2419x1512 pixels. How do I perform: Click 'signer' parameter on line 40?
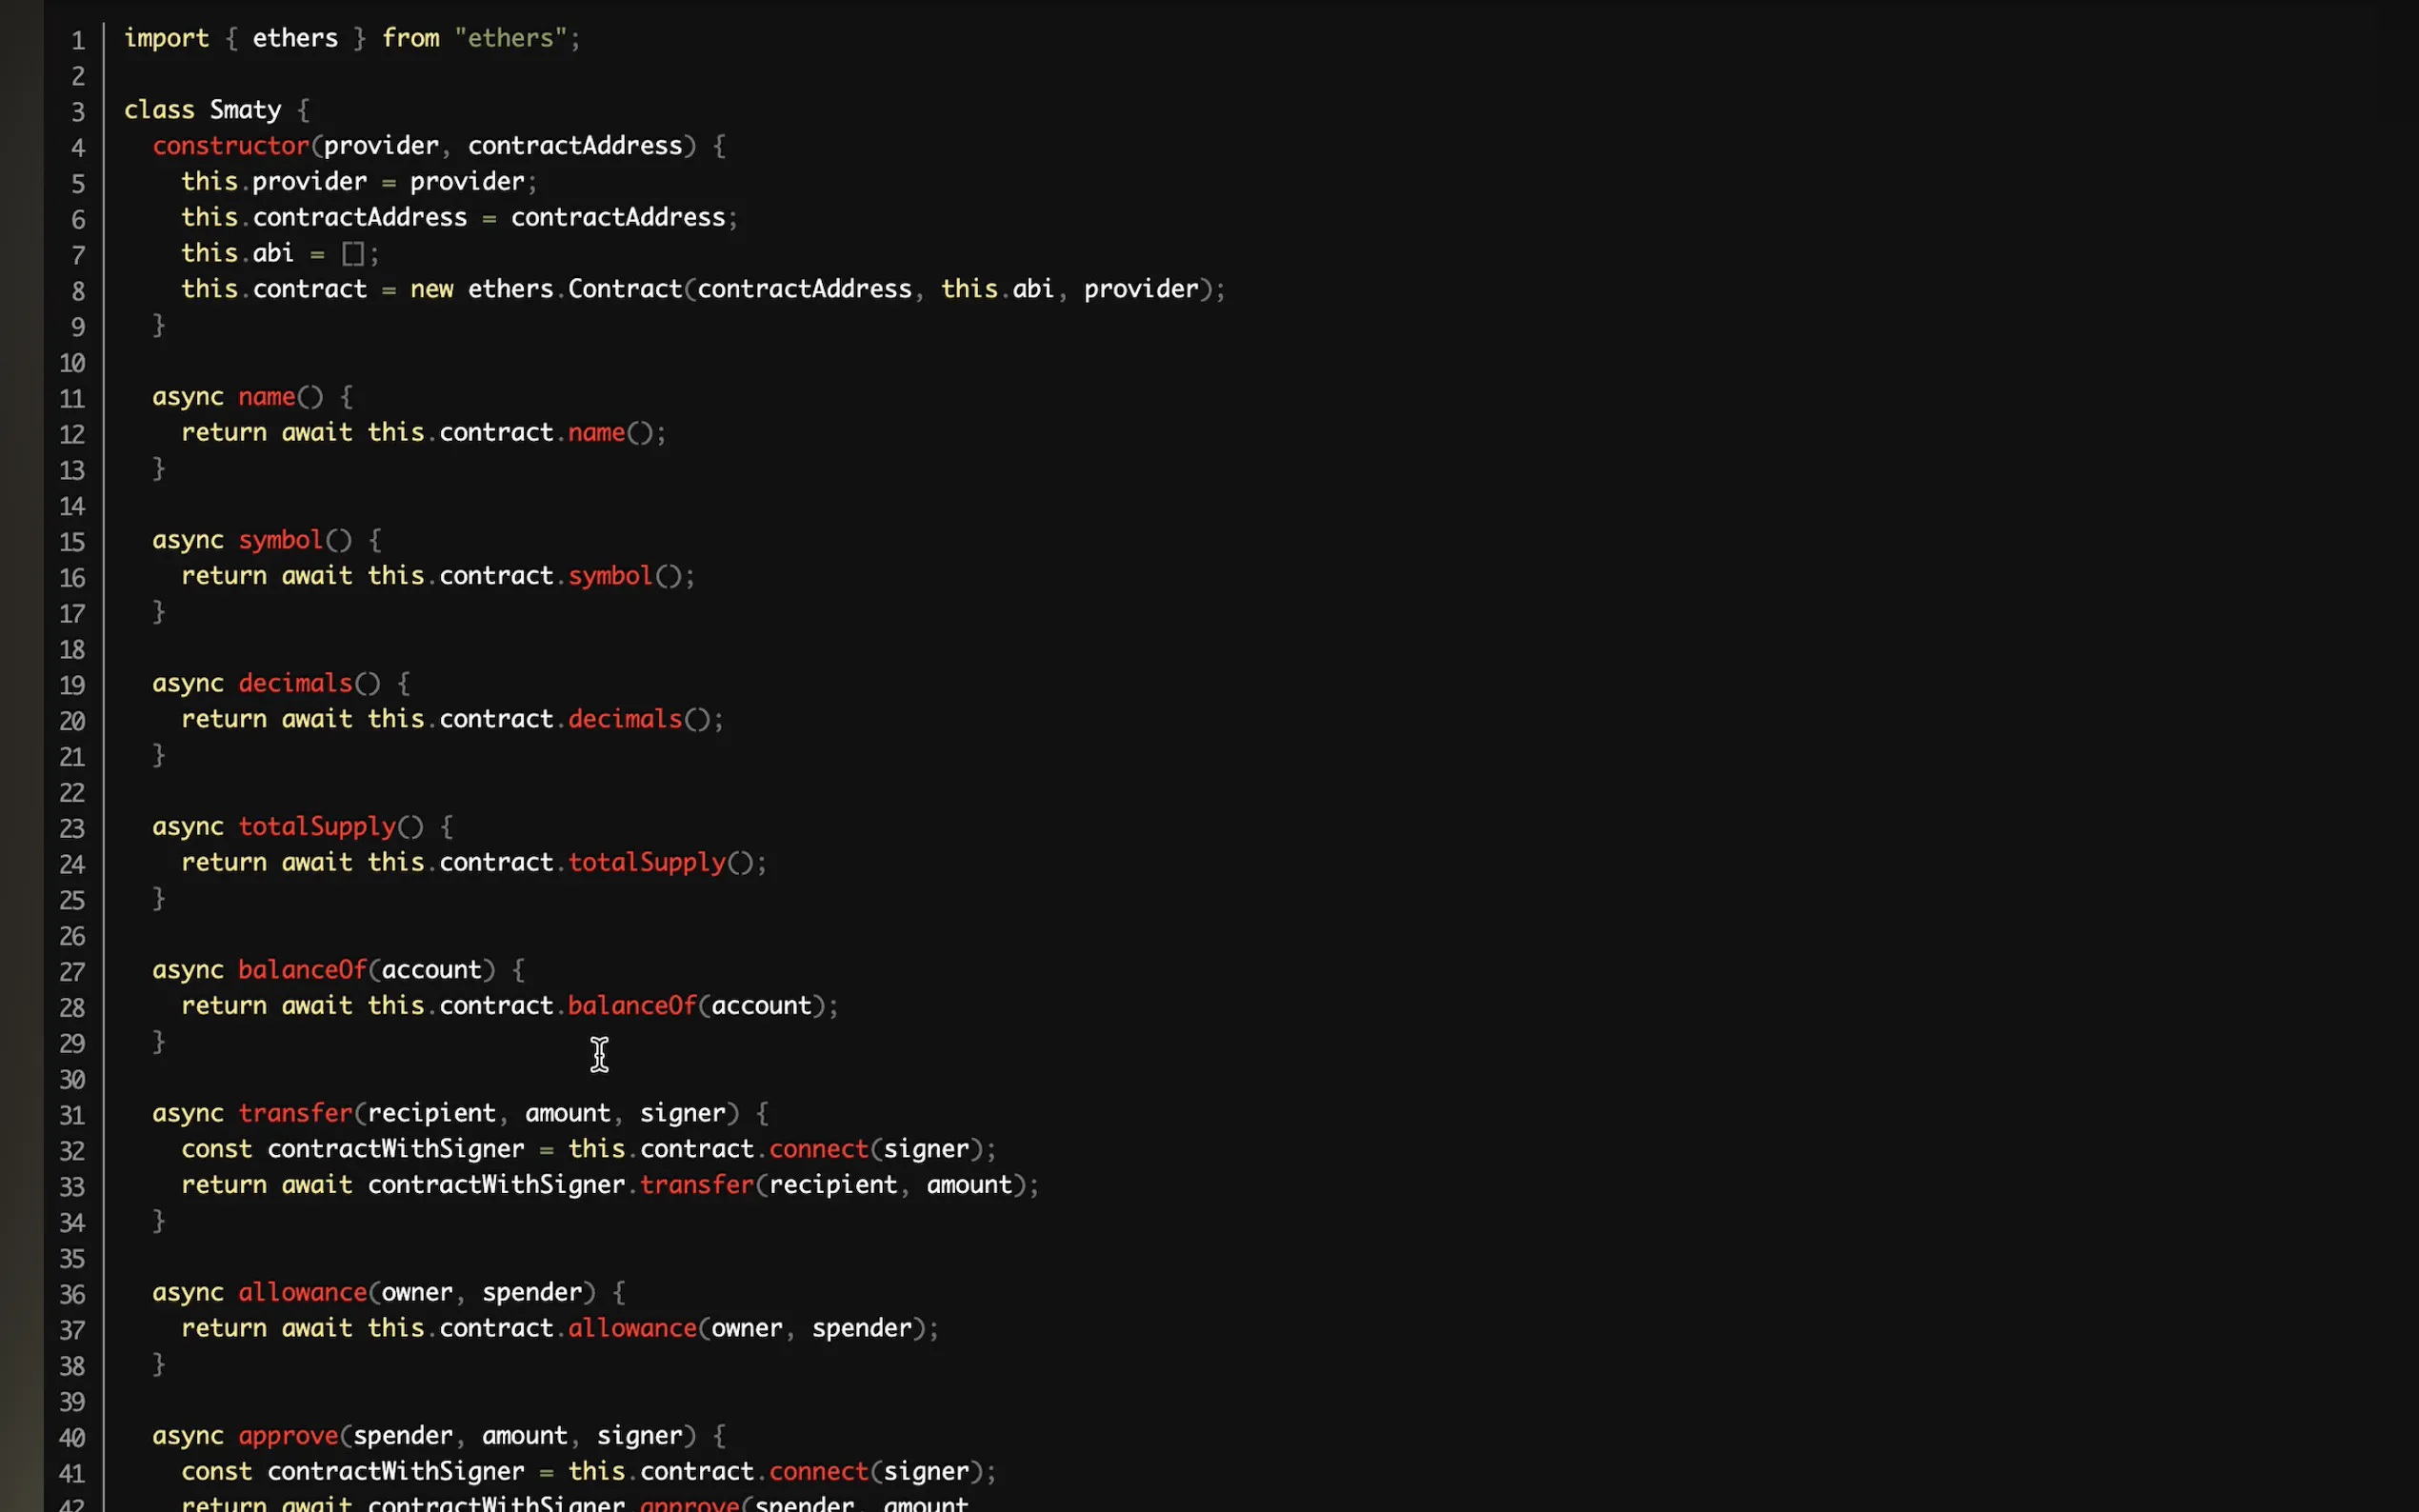[640, 1437]
